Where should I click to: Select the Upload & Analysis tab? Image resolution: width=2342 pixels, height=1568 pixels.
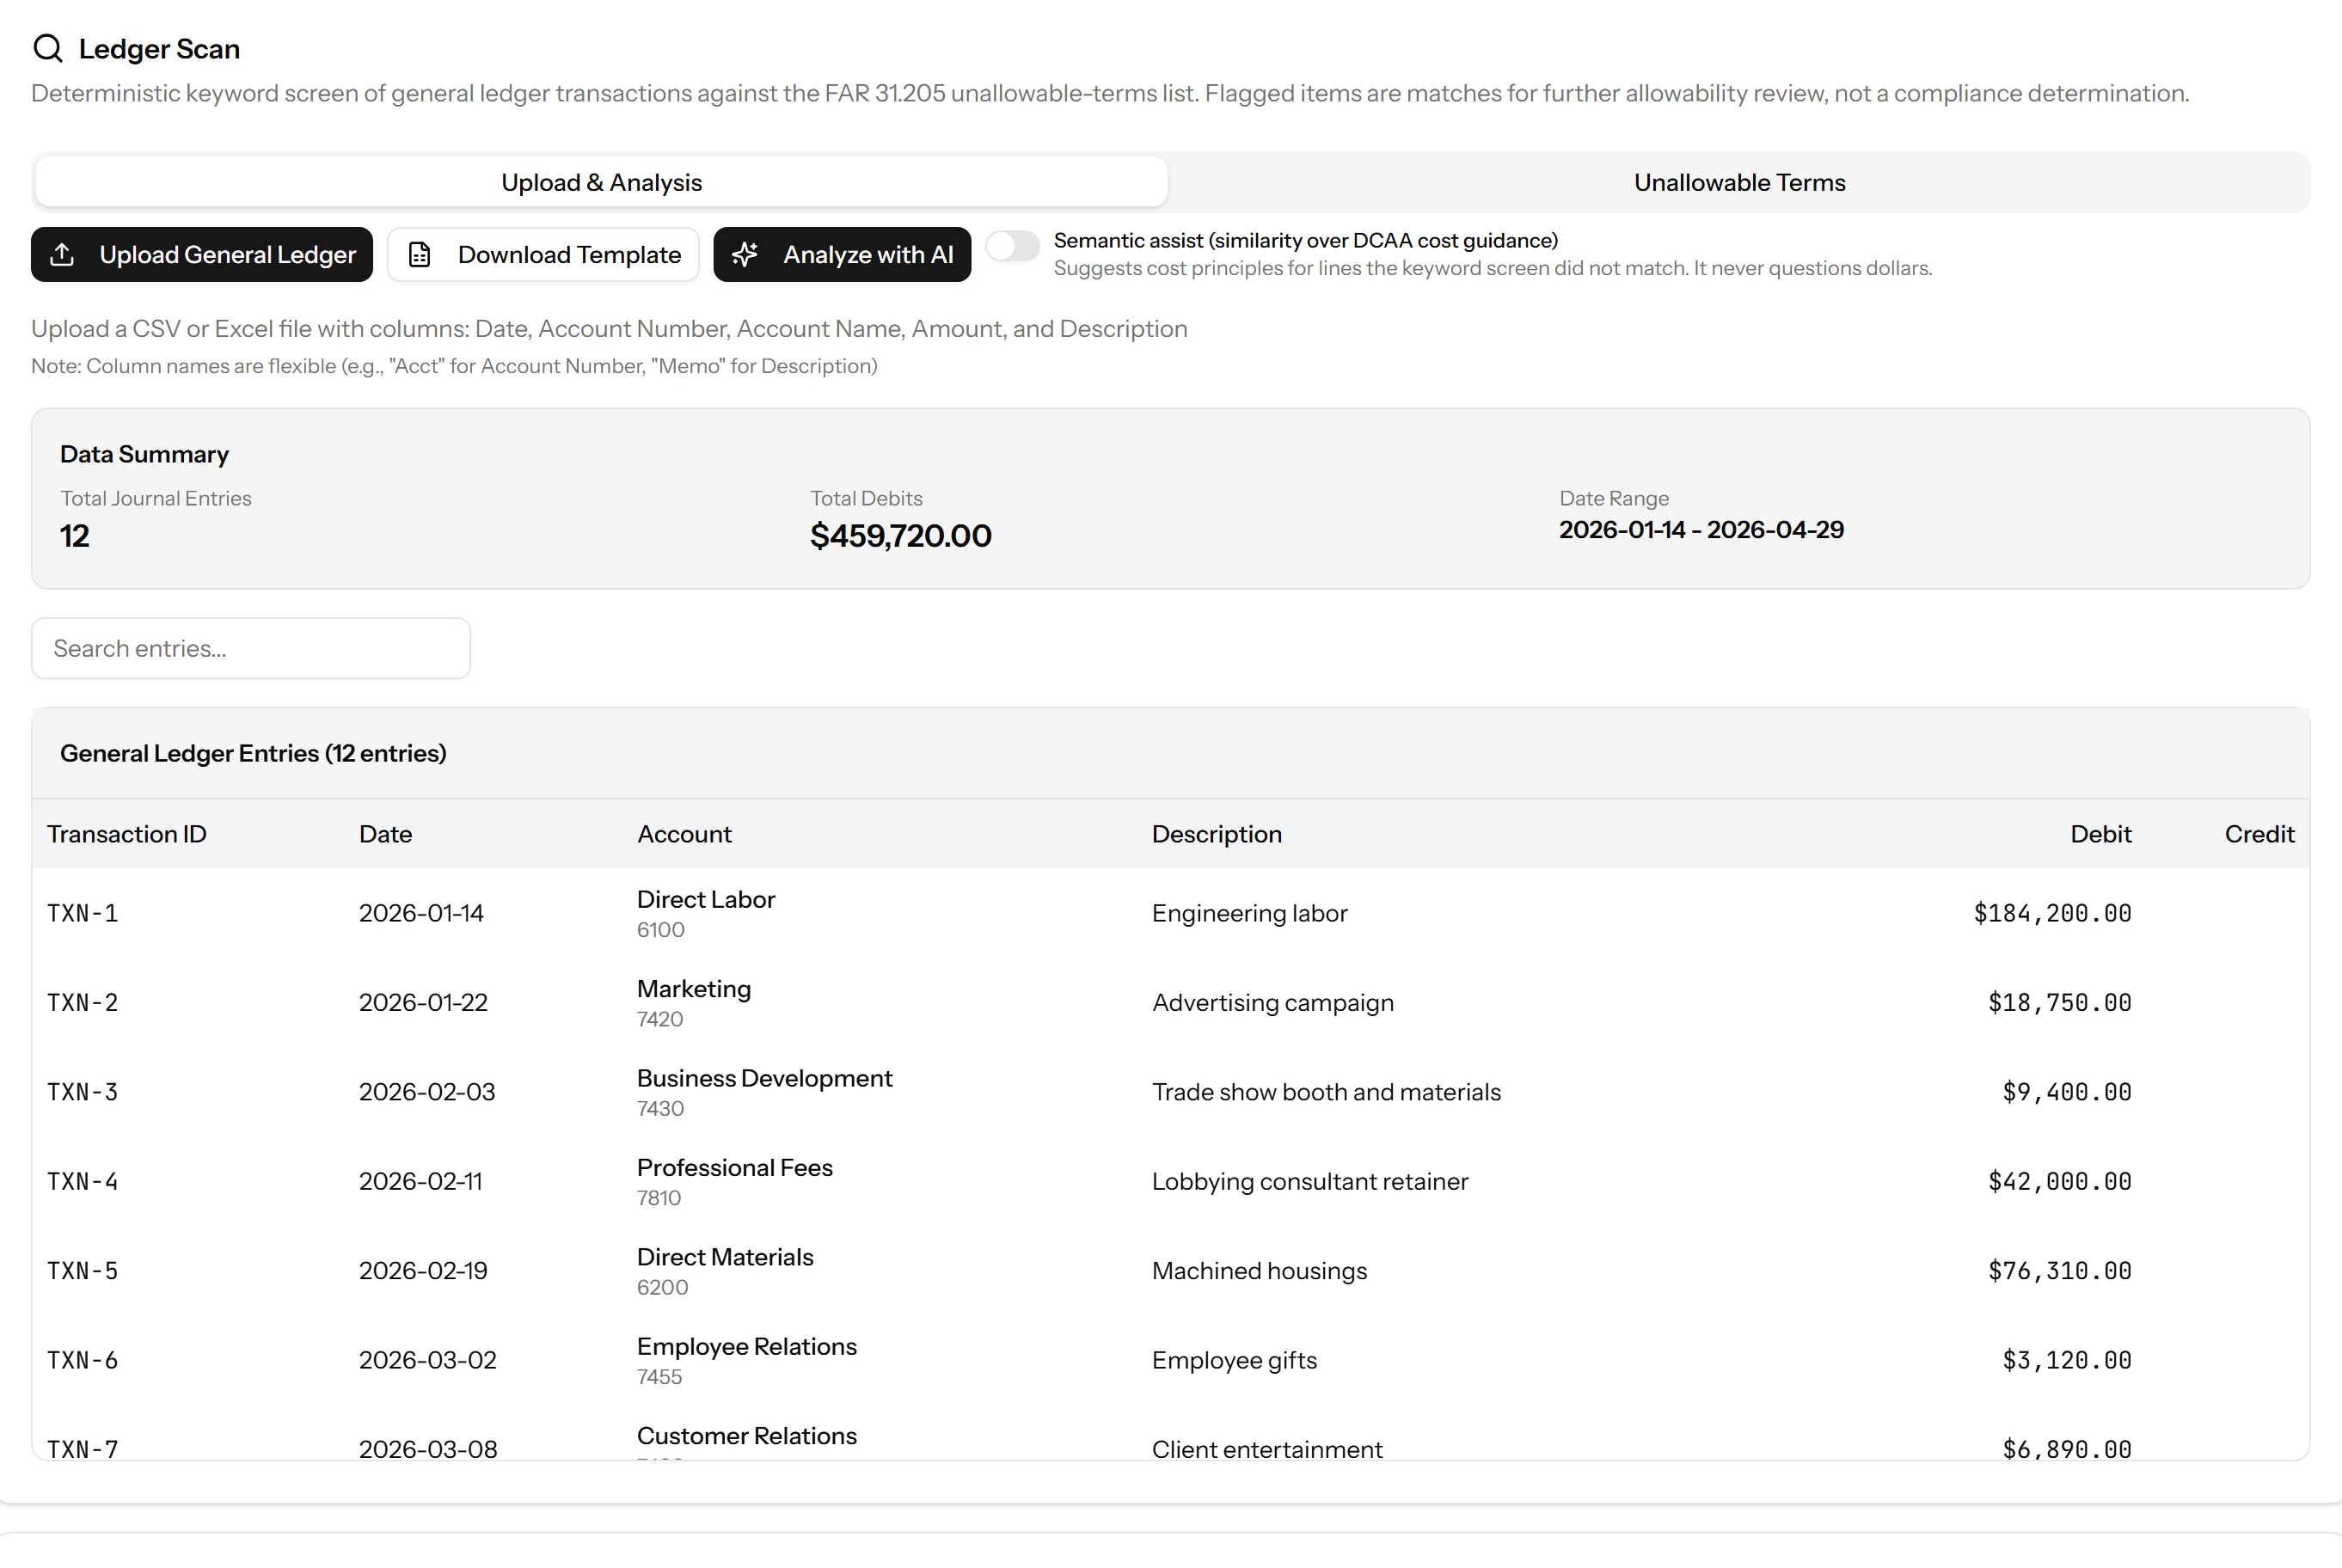[x=601, y=182]
